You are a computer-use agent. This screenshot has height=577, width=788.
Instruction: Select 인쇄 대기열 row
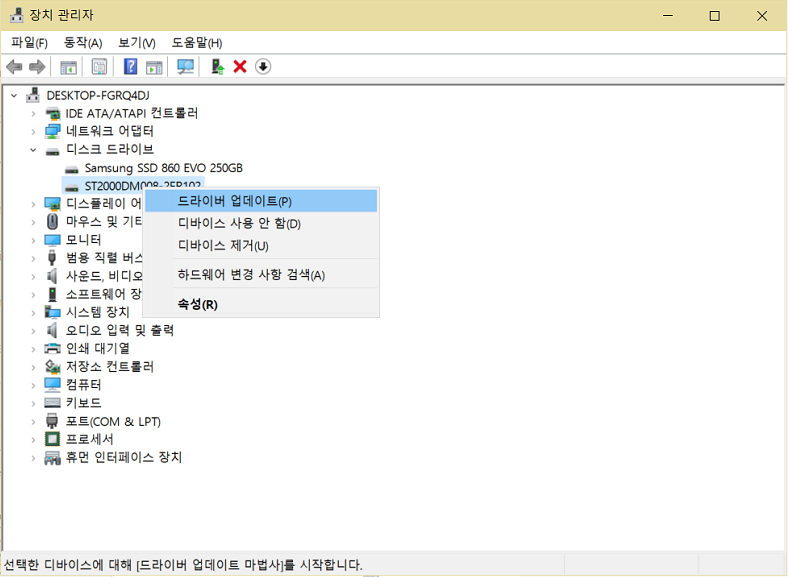click(x=98, y=348)
